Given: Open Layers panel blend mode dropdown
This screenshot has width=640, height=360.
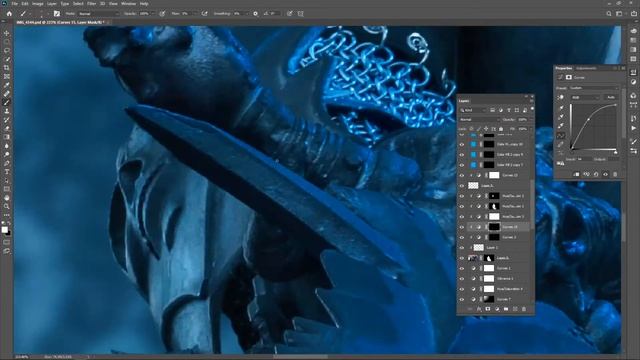Looking at the screenshot, I should pos(479,120).
